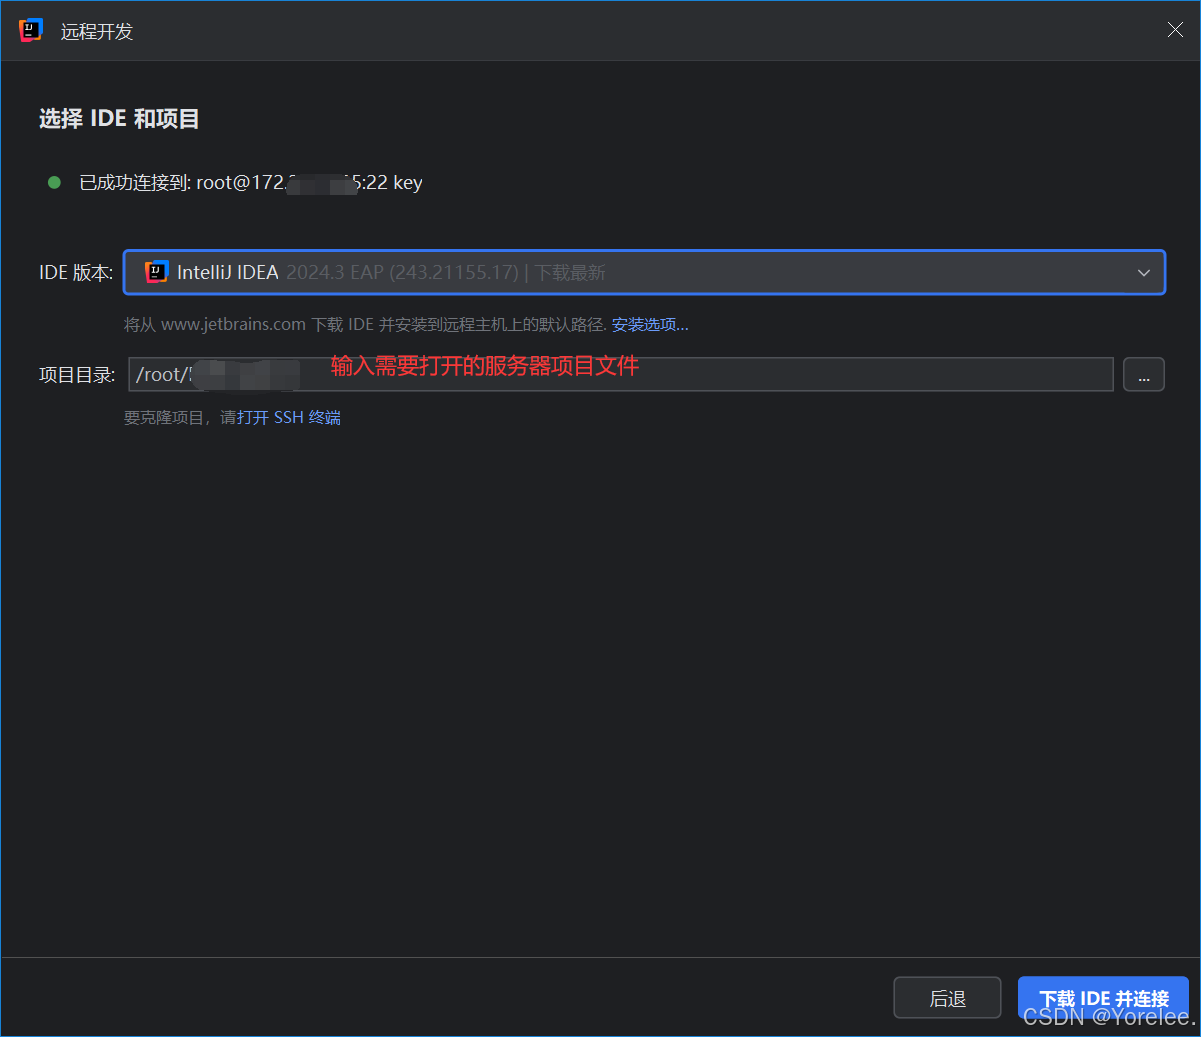Image resolution: width=1201 pixels, height=1037 pixels.
Task: Click the "..." browse icon next to 项目目录
Action: pyautogui.click(x=1143, y=374)
